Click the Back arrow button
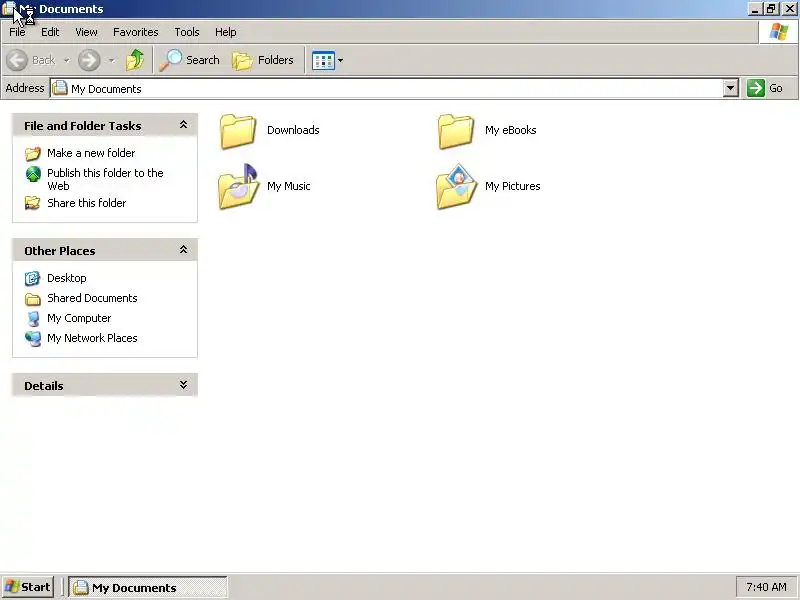Viewport: 800px width, 600px height. click(17, 60)
